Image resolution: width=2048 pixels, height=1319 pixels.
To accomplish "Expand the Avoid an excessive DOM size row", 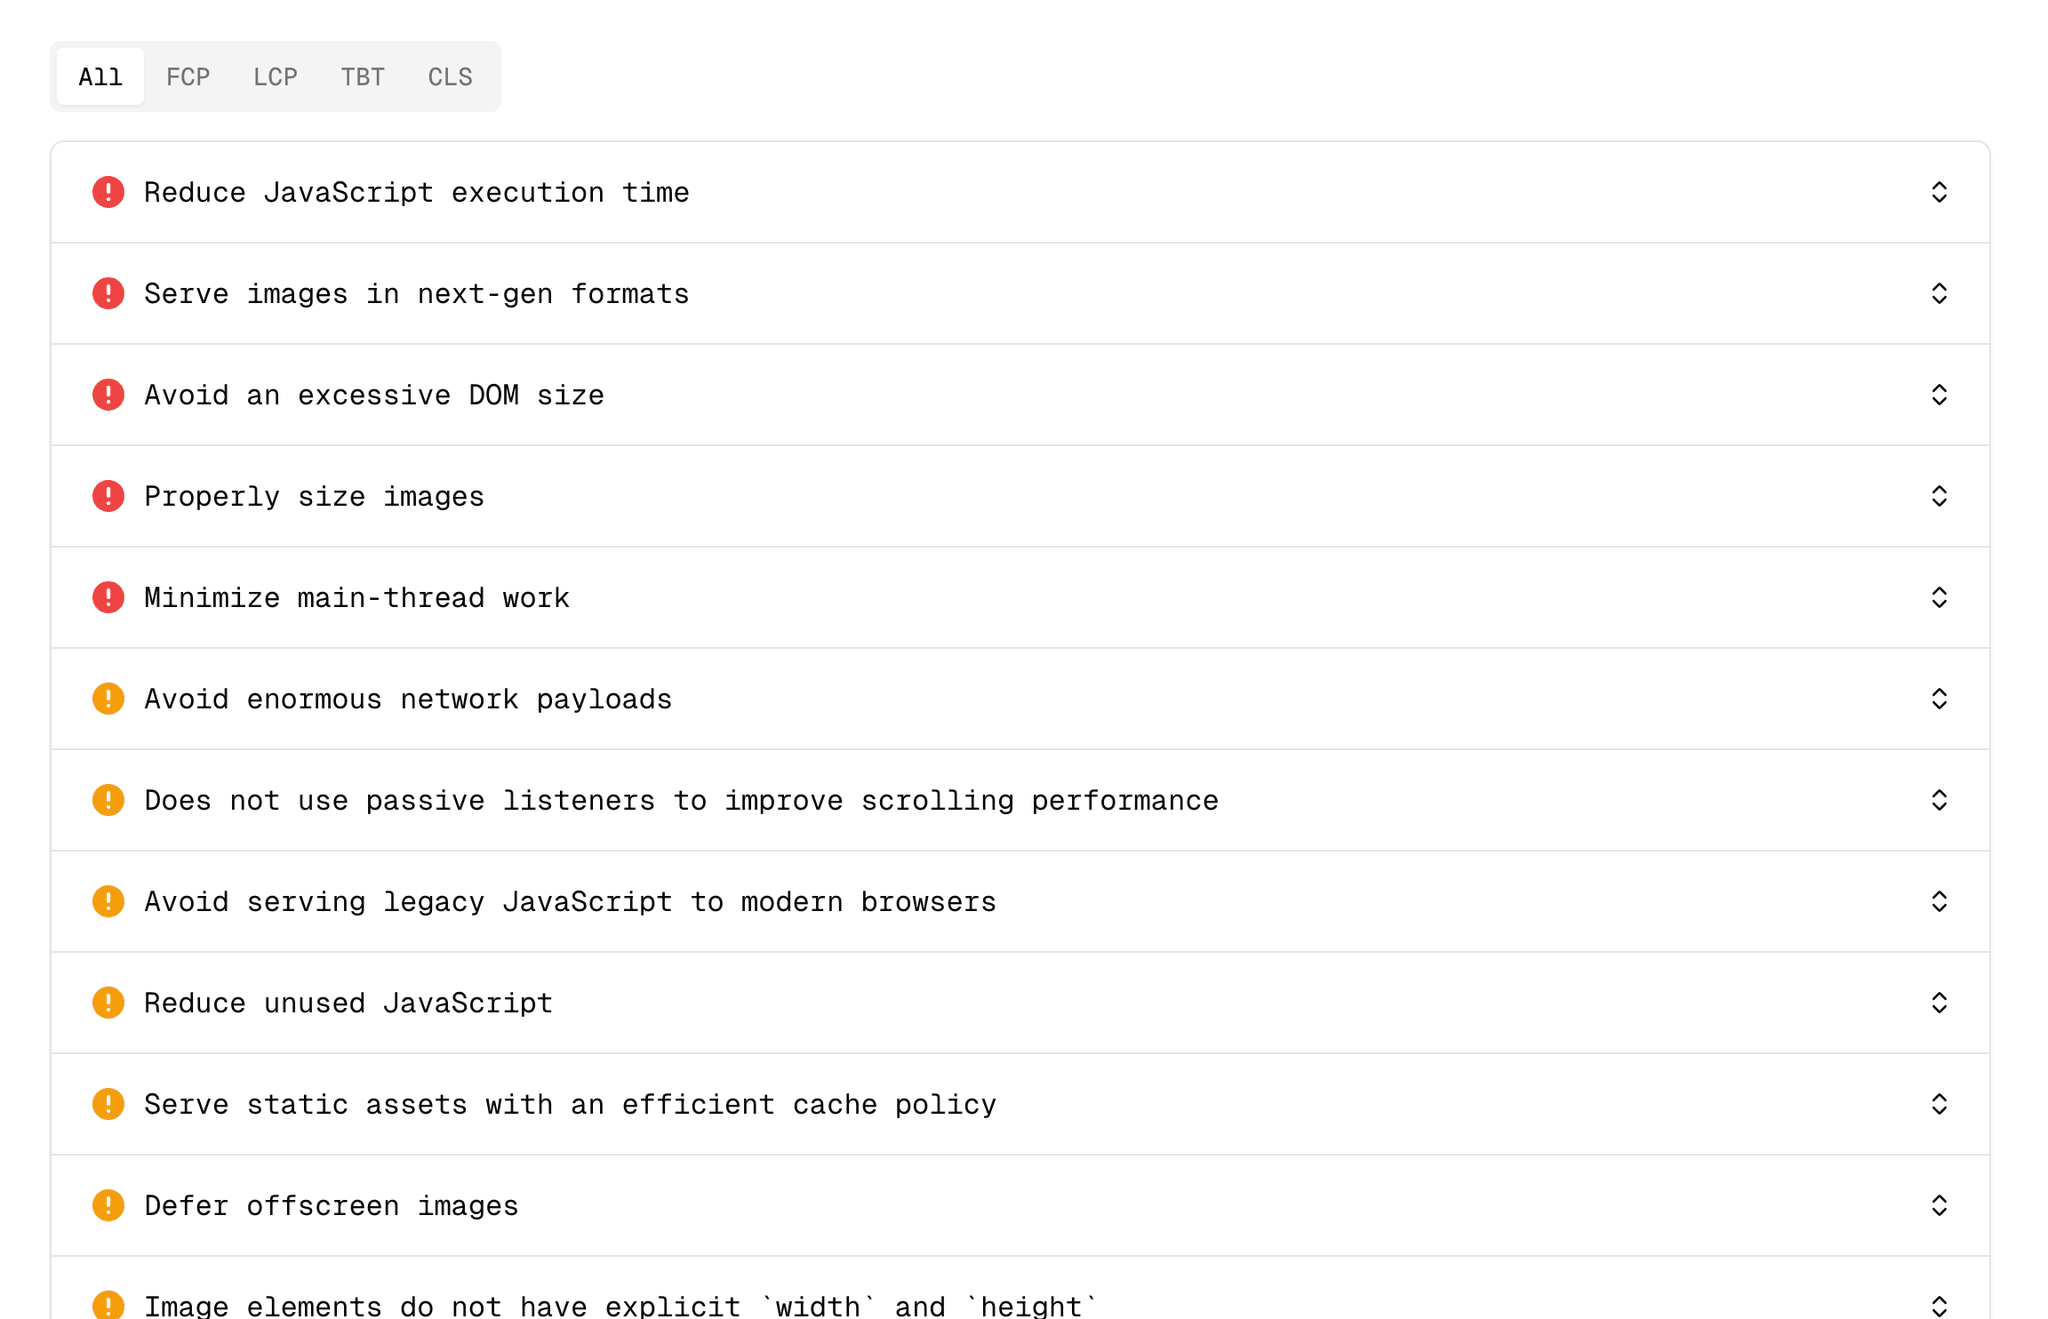I will (1938, 395).
